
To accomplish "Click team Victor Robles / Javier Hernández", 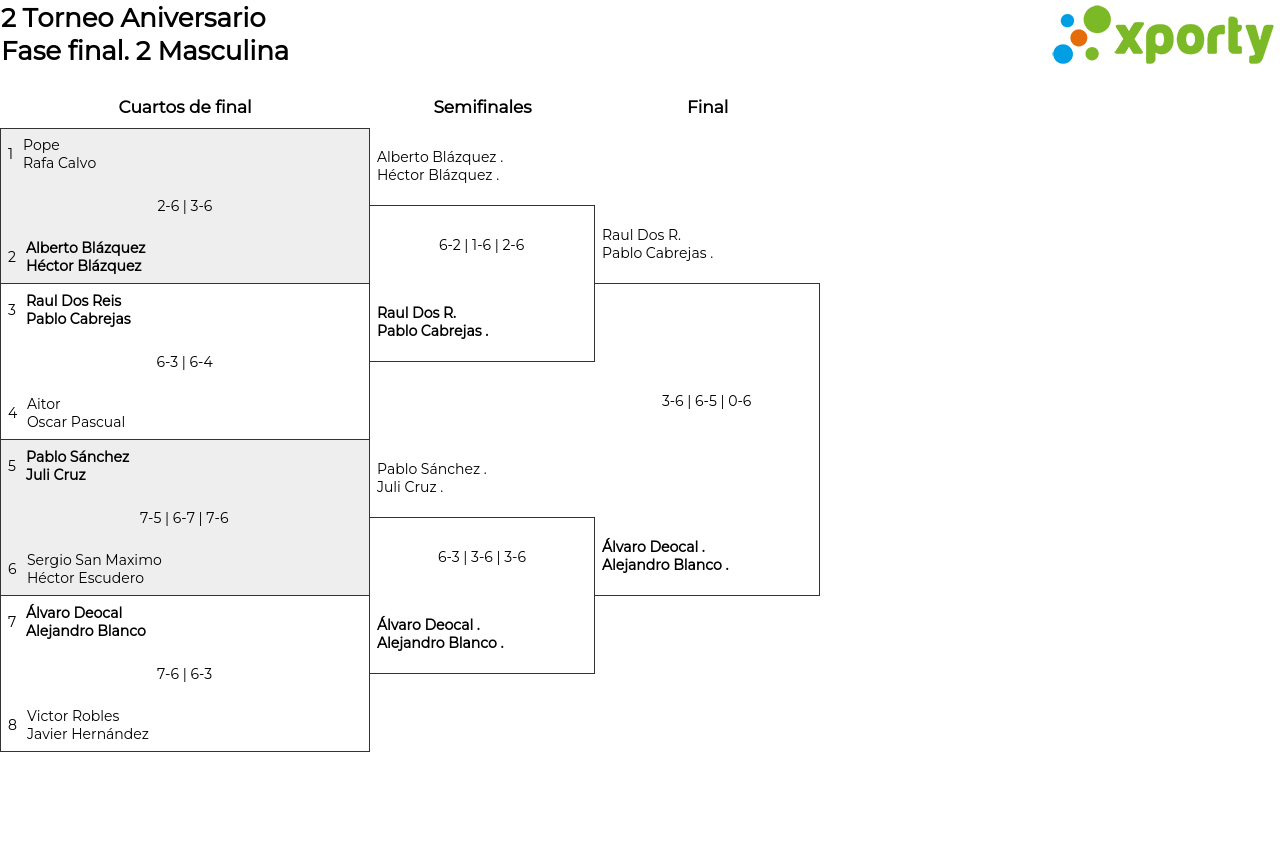I will coord(88,725).
